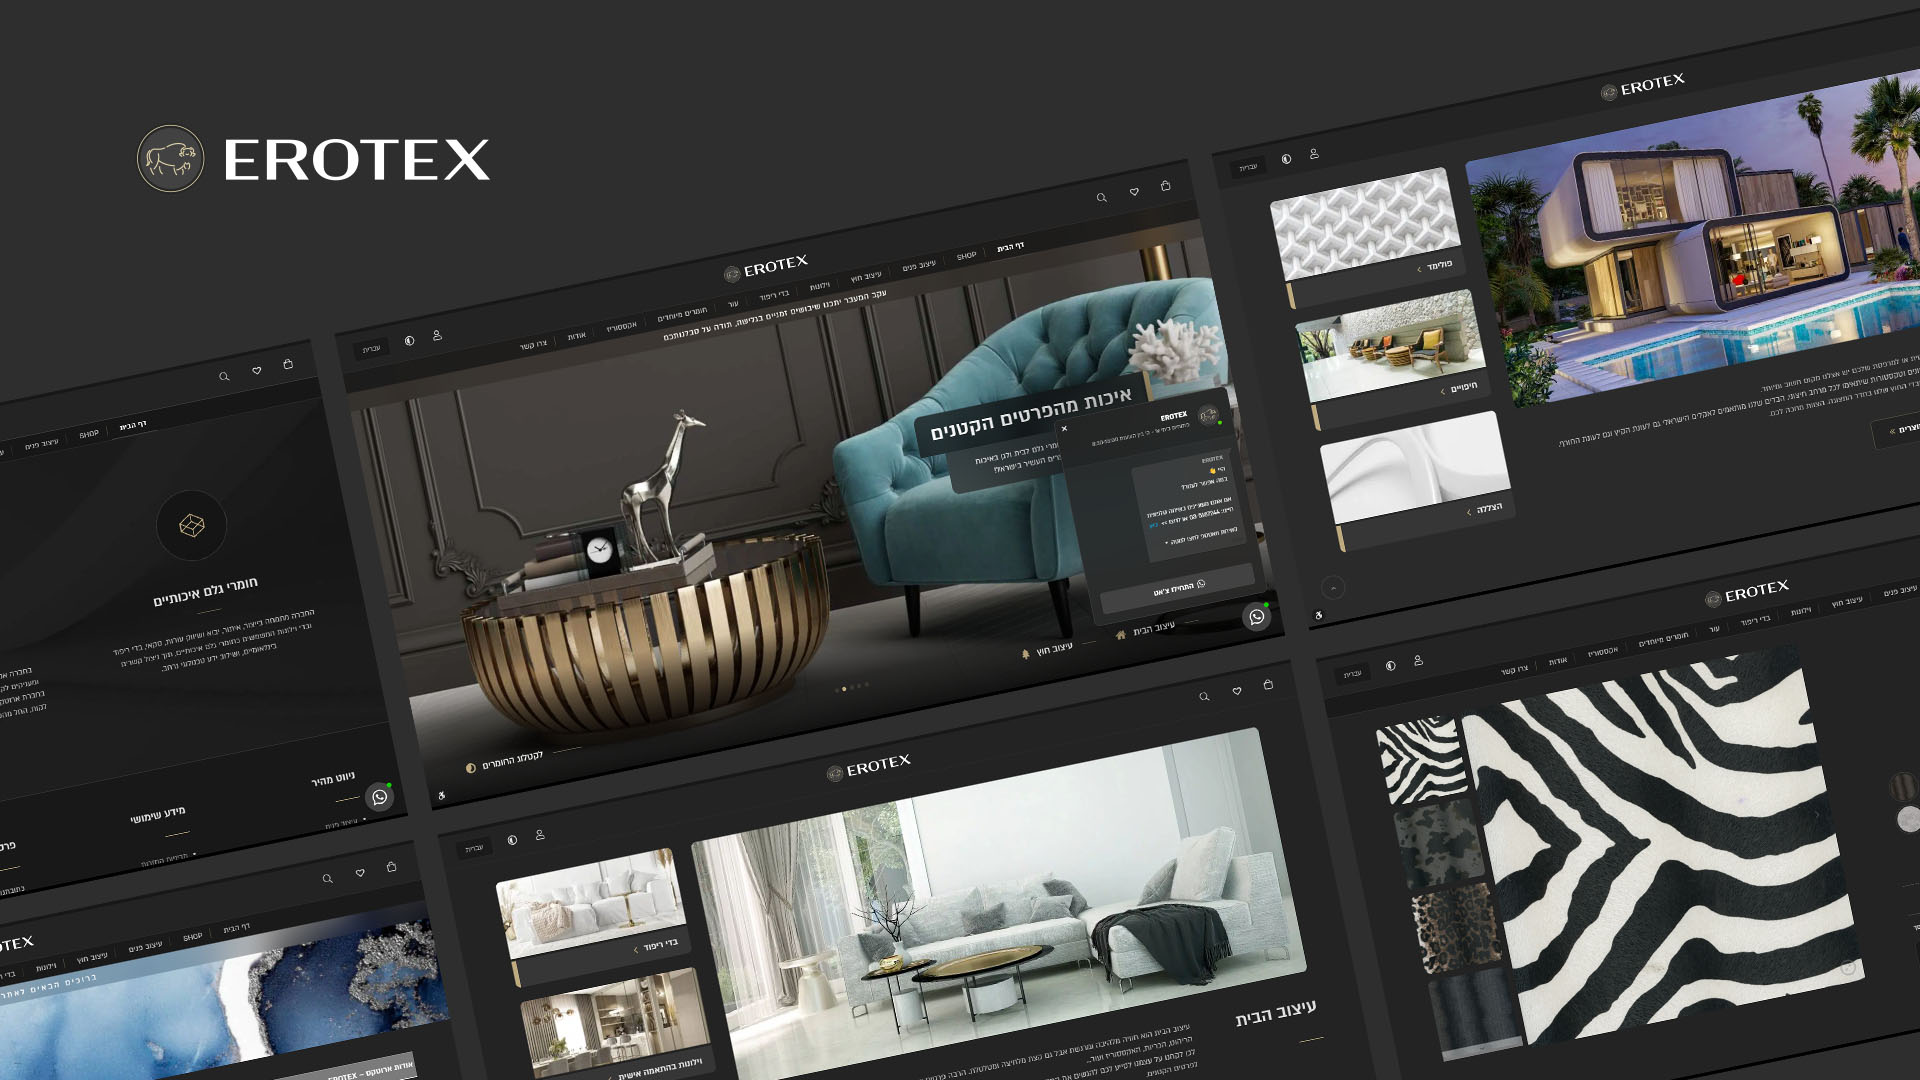Select 'חומרים מיוחדים' menu item on zebra page
Screen dimensions: 1920x1080
pos(1663,640)
